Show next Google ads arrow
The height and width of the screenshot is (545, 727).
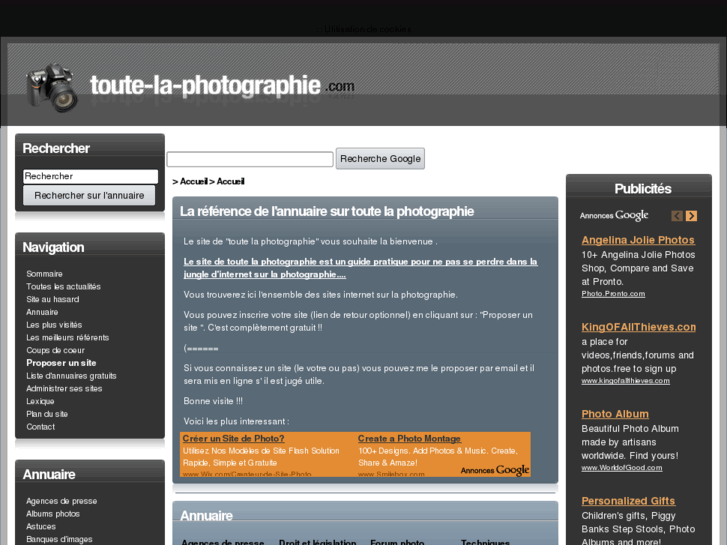[691, 216]
